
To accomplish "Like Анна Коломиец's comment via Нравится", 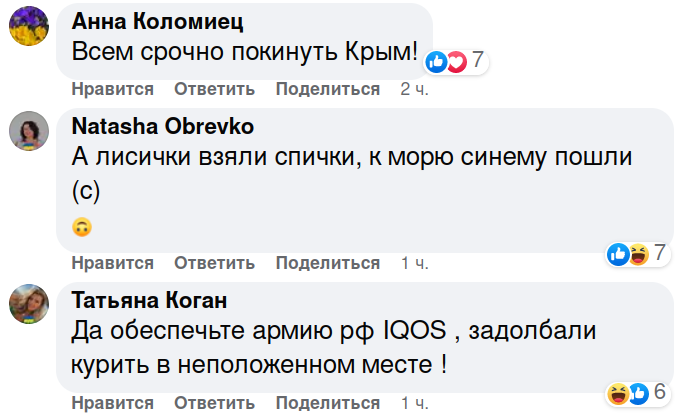I will click(112, 89).
